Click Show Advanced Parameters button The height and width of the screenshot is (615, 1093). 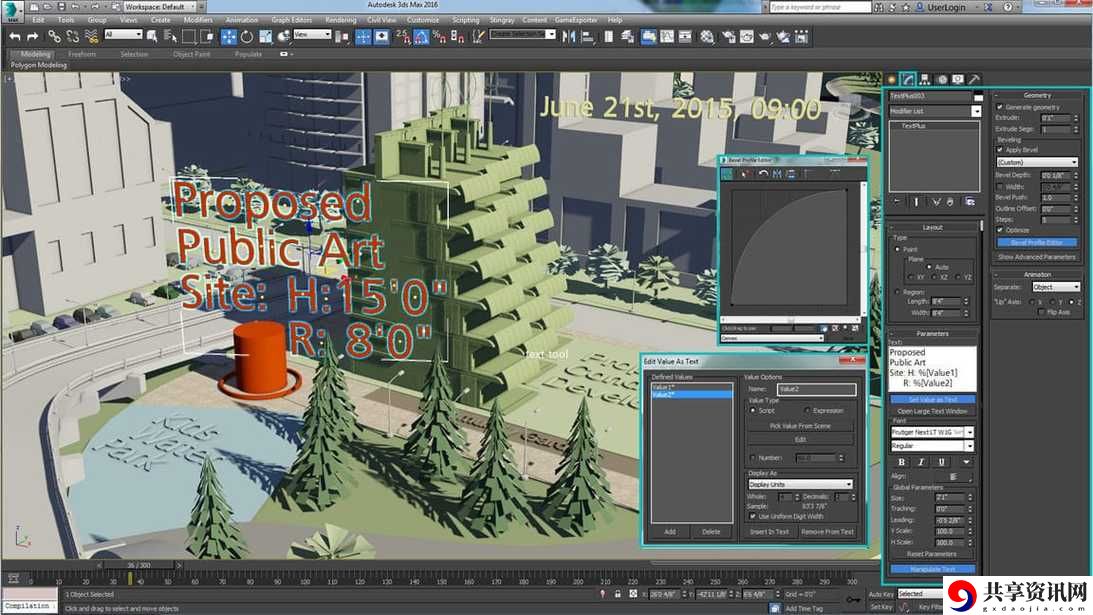pos(1037,257)
